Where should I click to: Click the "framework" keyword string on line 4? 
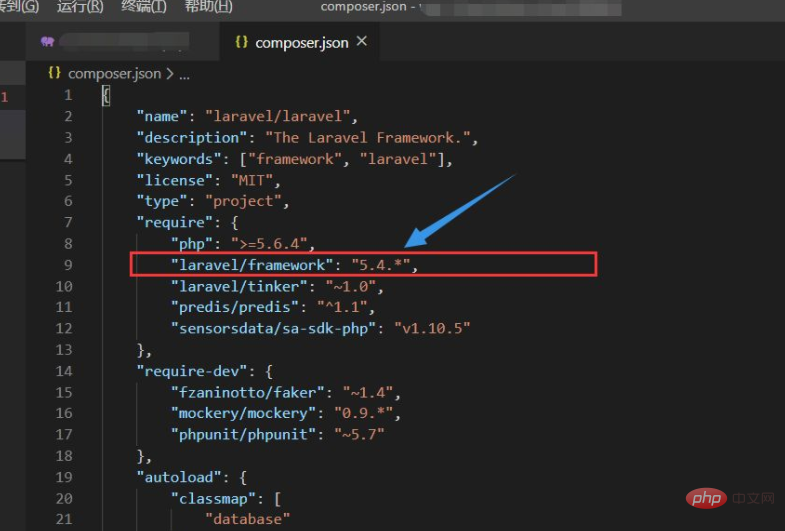click(295, 159)
